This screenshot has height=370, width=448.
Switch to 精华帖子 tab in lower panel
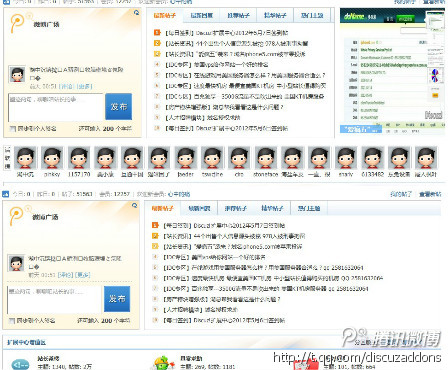coord(272,208)
